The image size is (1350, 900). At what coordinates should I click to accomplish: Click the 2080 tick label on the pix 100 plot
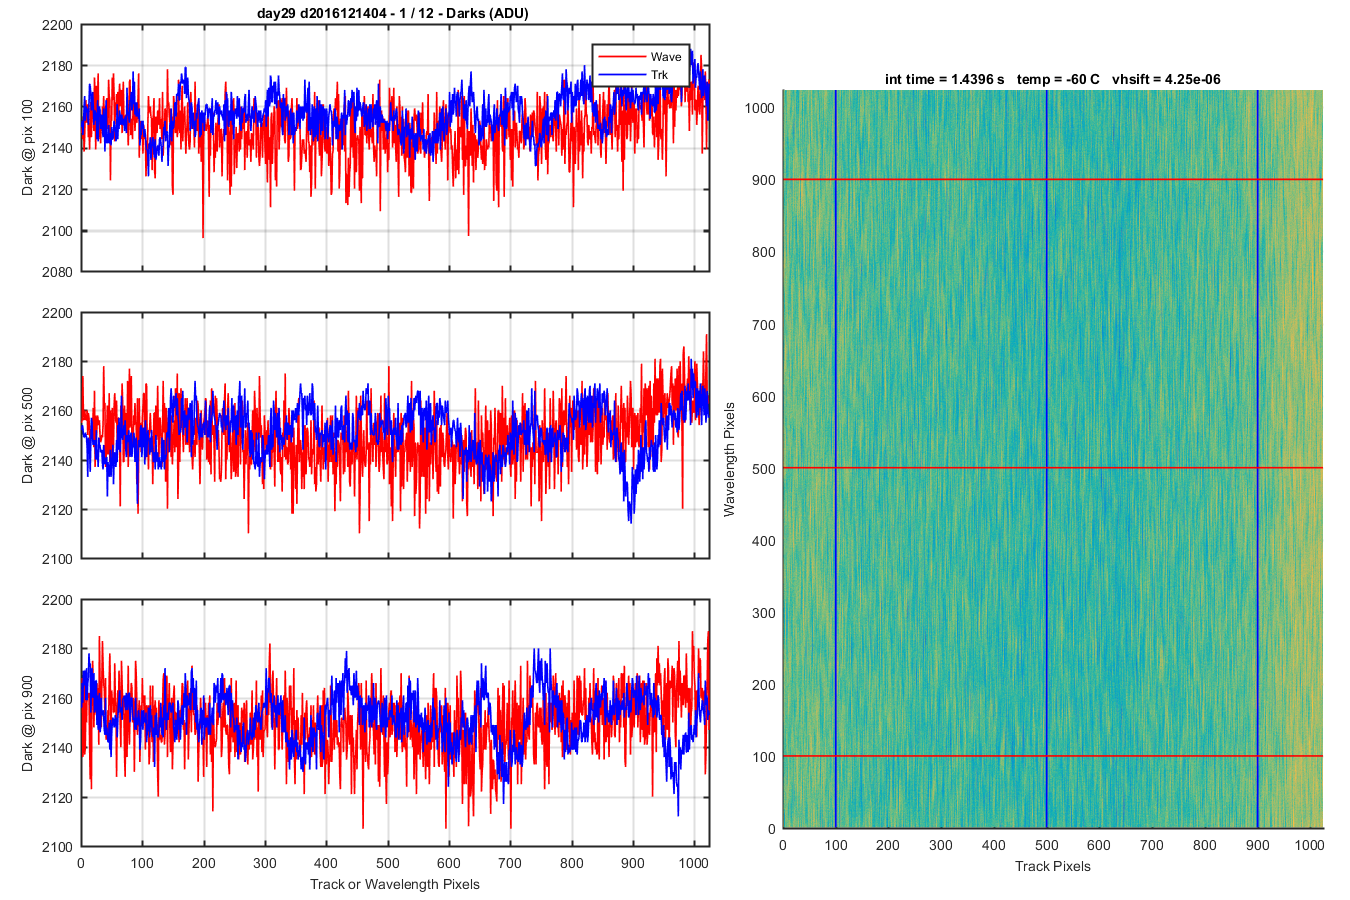(57, 272)
